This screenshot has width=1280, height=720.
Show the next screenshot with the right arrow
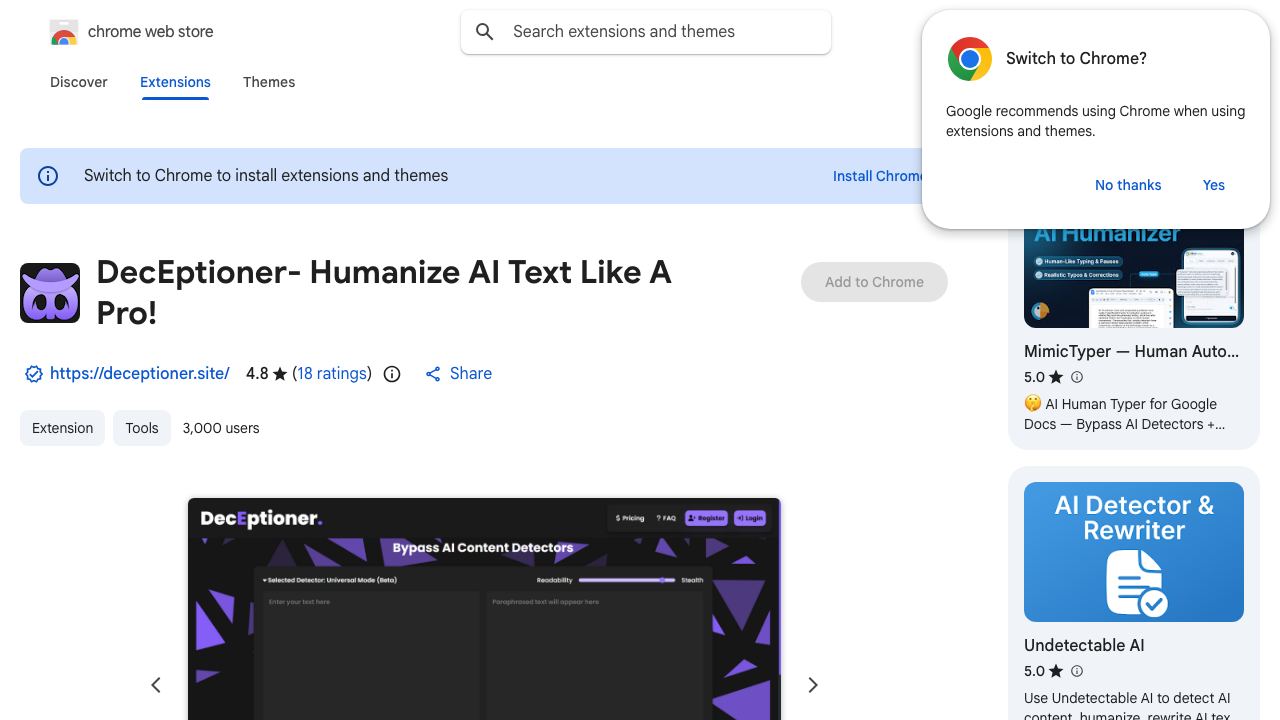click(x=813, y=685)
